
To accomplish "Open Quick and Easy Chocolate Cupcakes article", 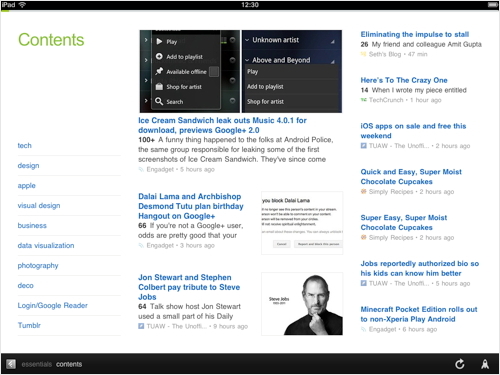I will pyautogui.click(x=411, y=177).
